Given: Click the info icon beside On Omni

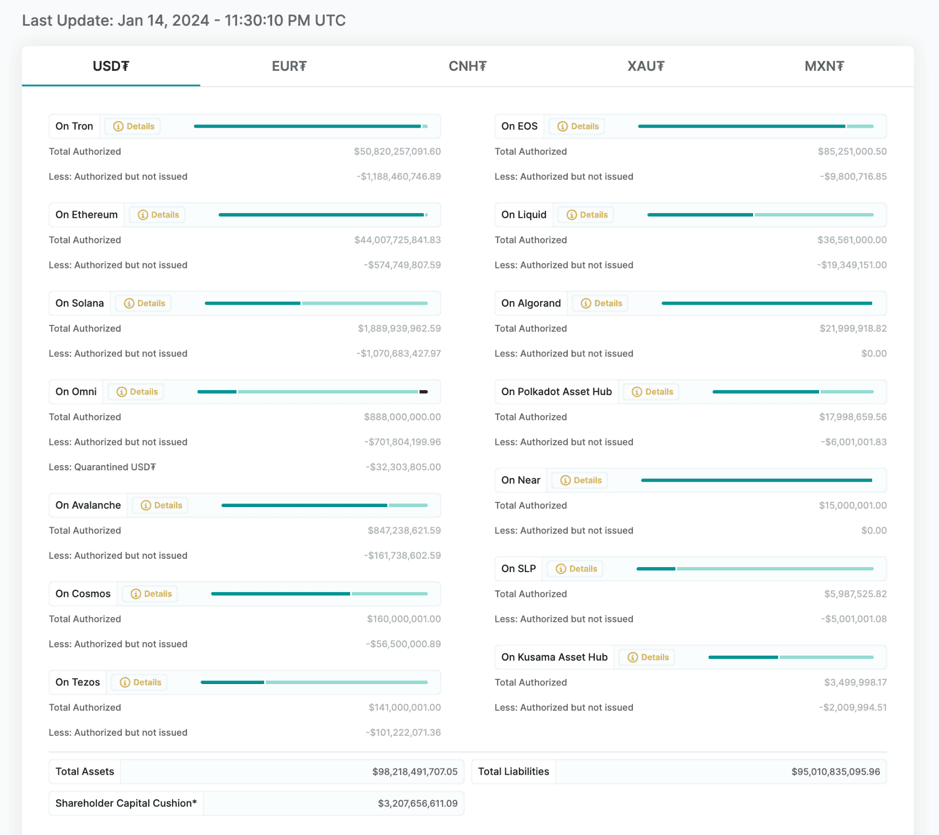Looking at the screenshot, I should pos(122,392).
